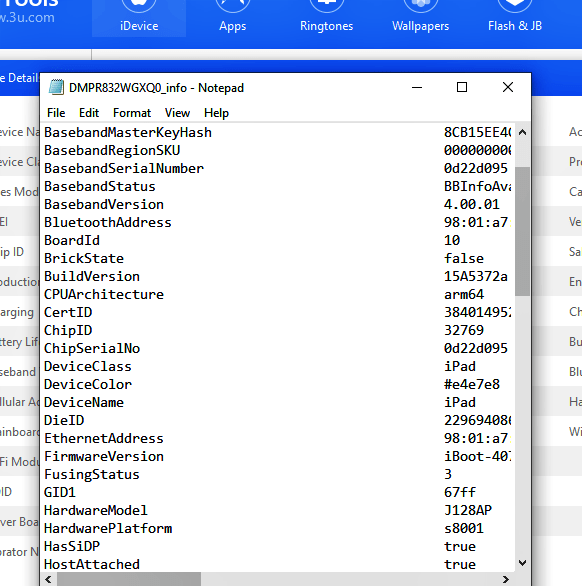Click the Notepad app icon in title bar
The height and width of the screenshot is (586, 582).
point(56,87)
